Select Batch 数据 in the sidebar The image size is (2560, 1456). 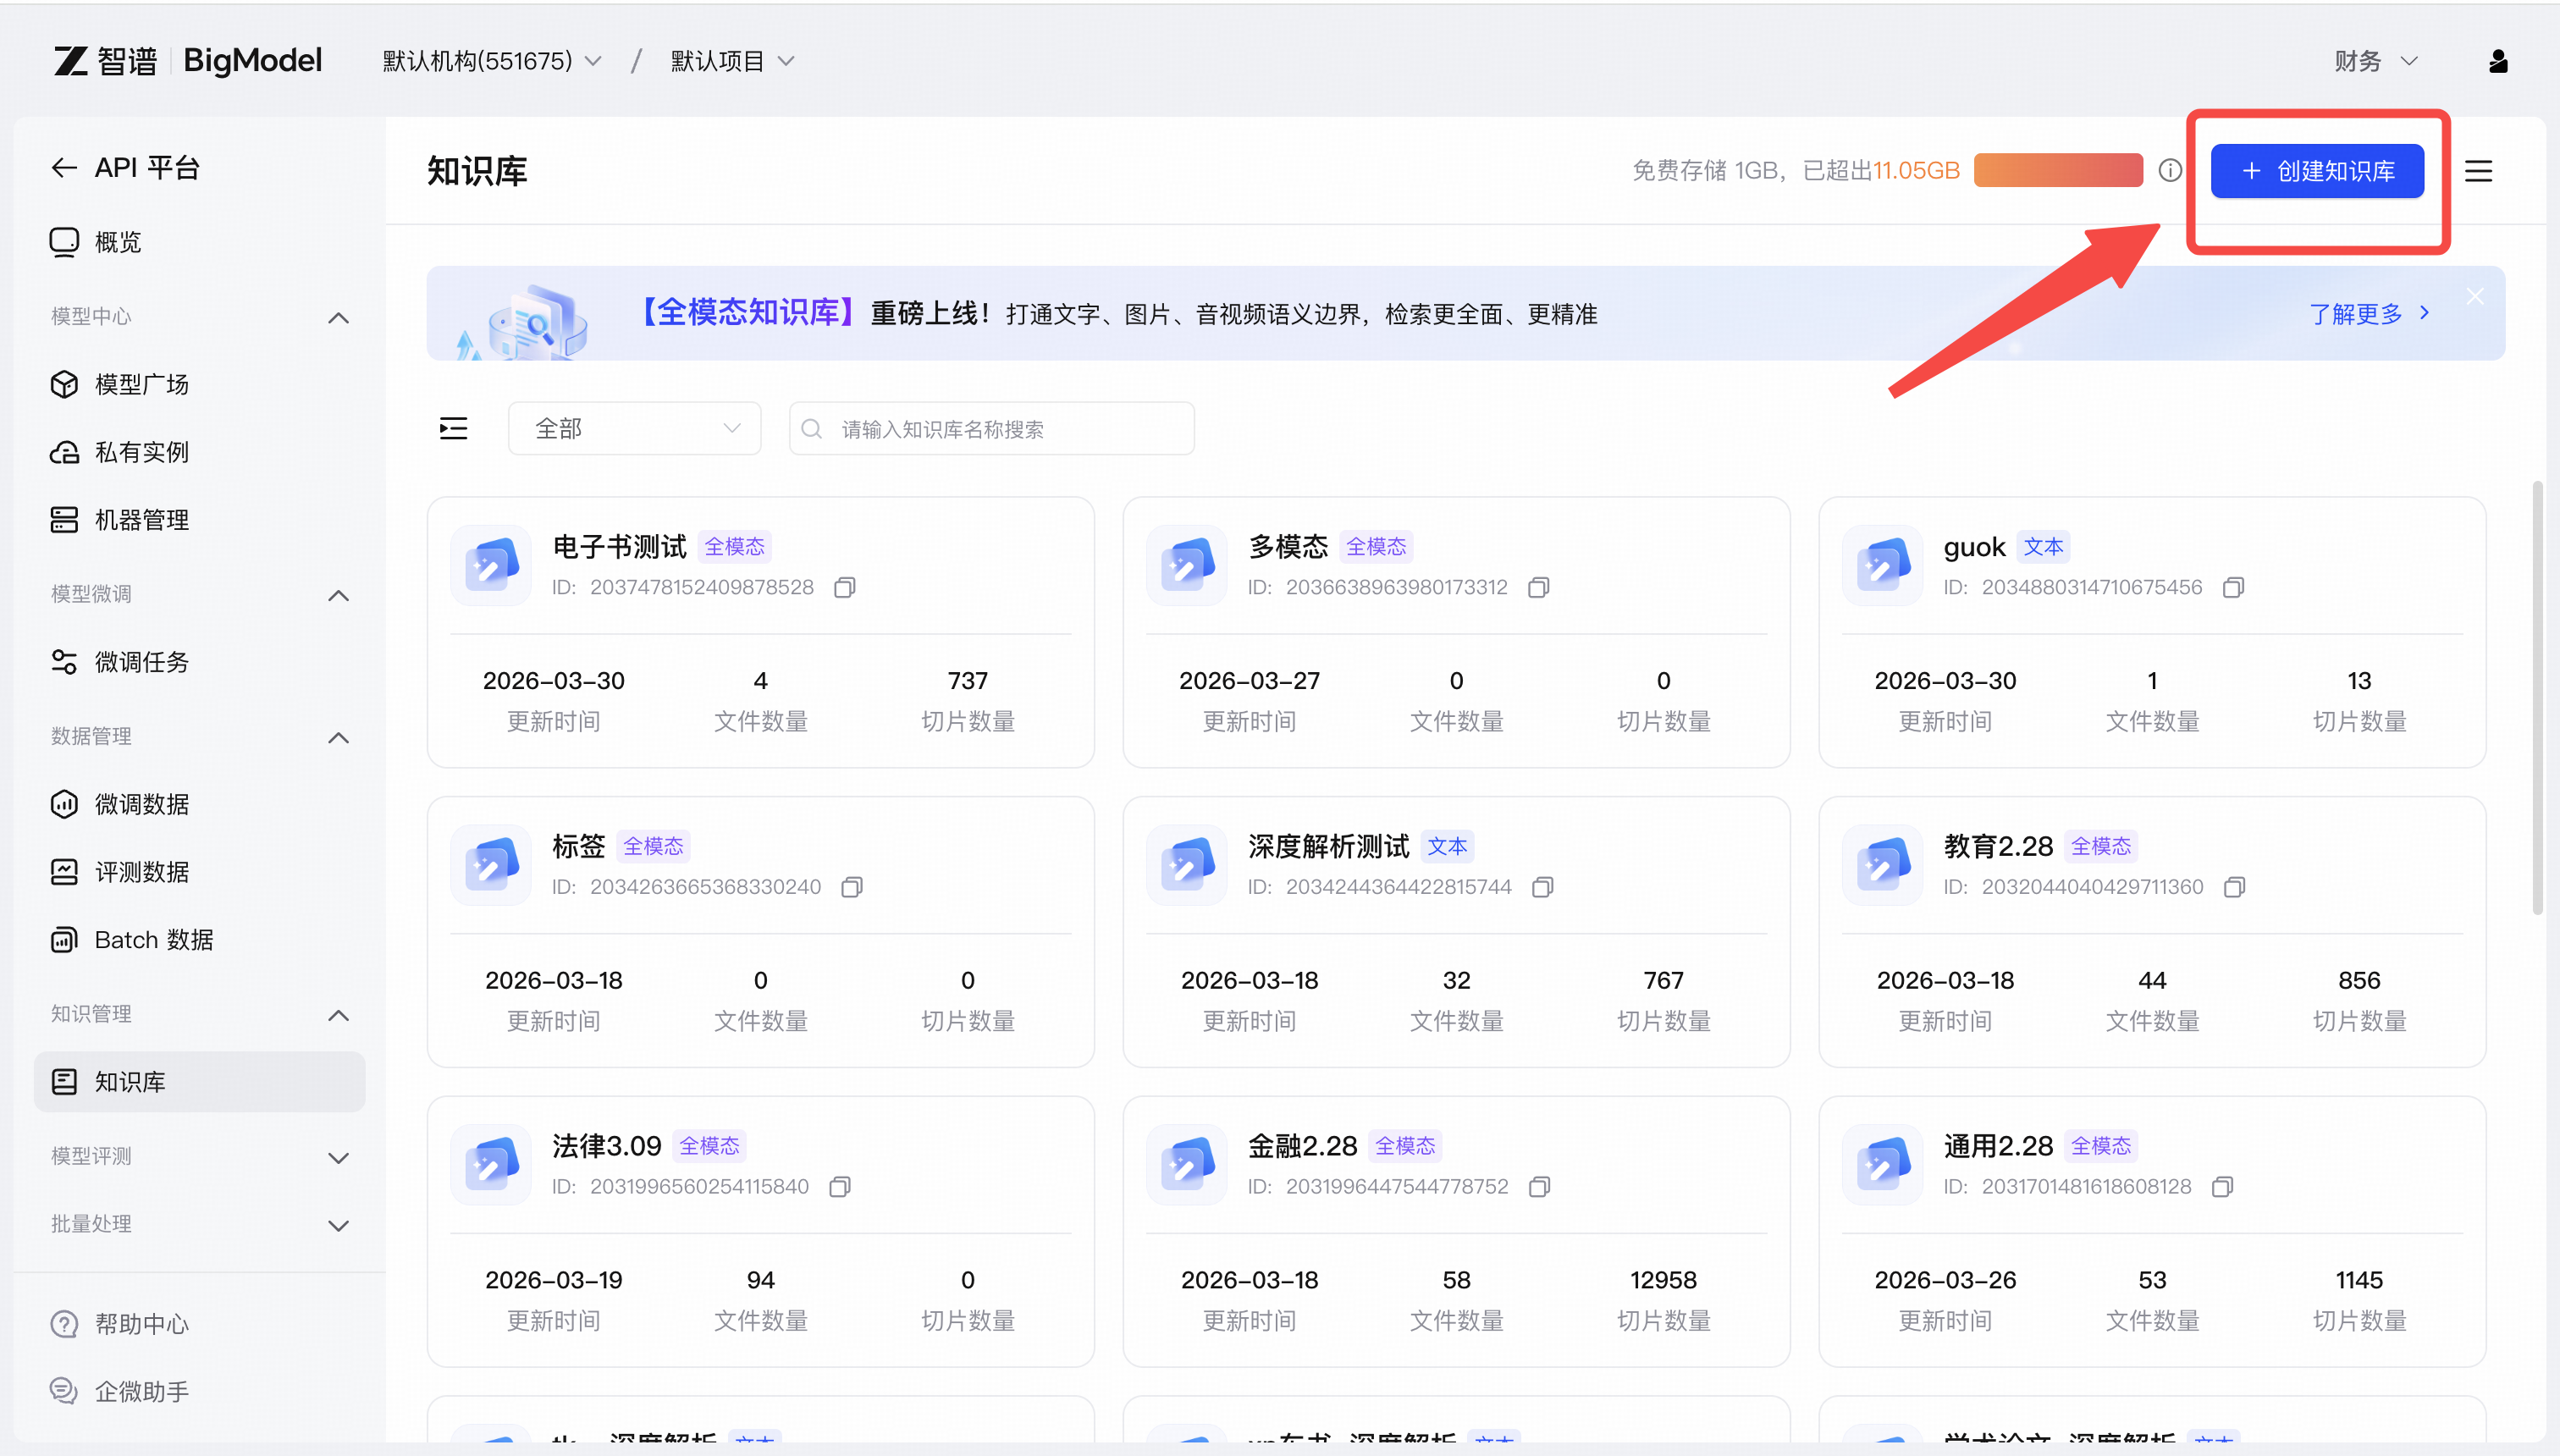[153, 940]
